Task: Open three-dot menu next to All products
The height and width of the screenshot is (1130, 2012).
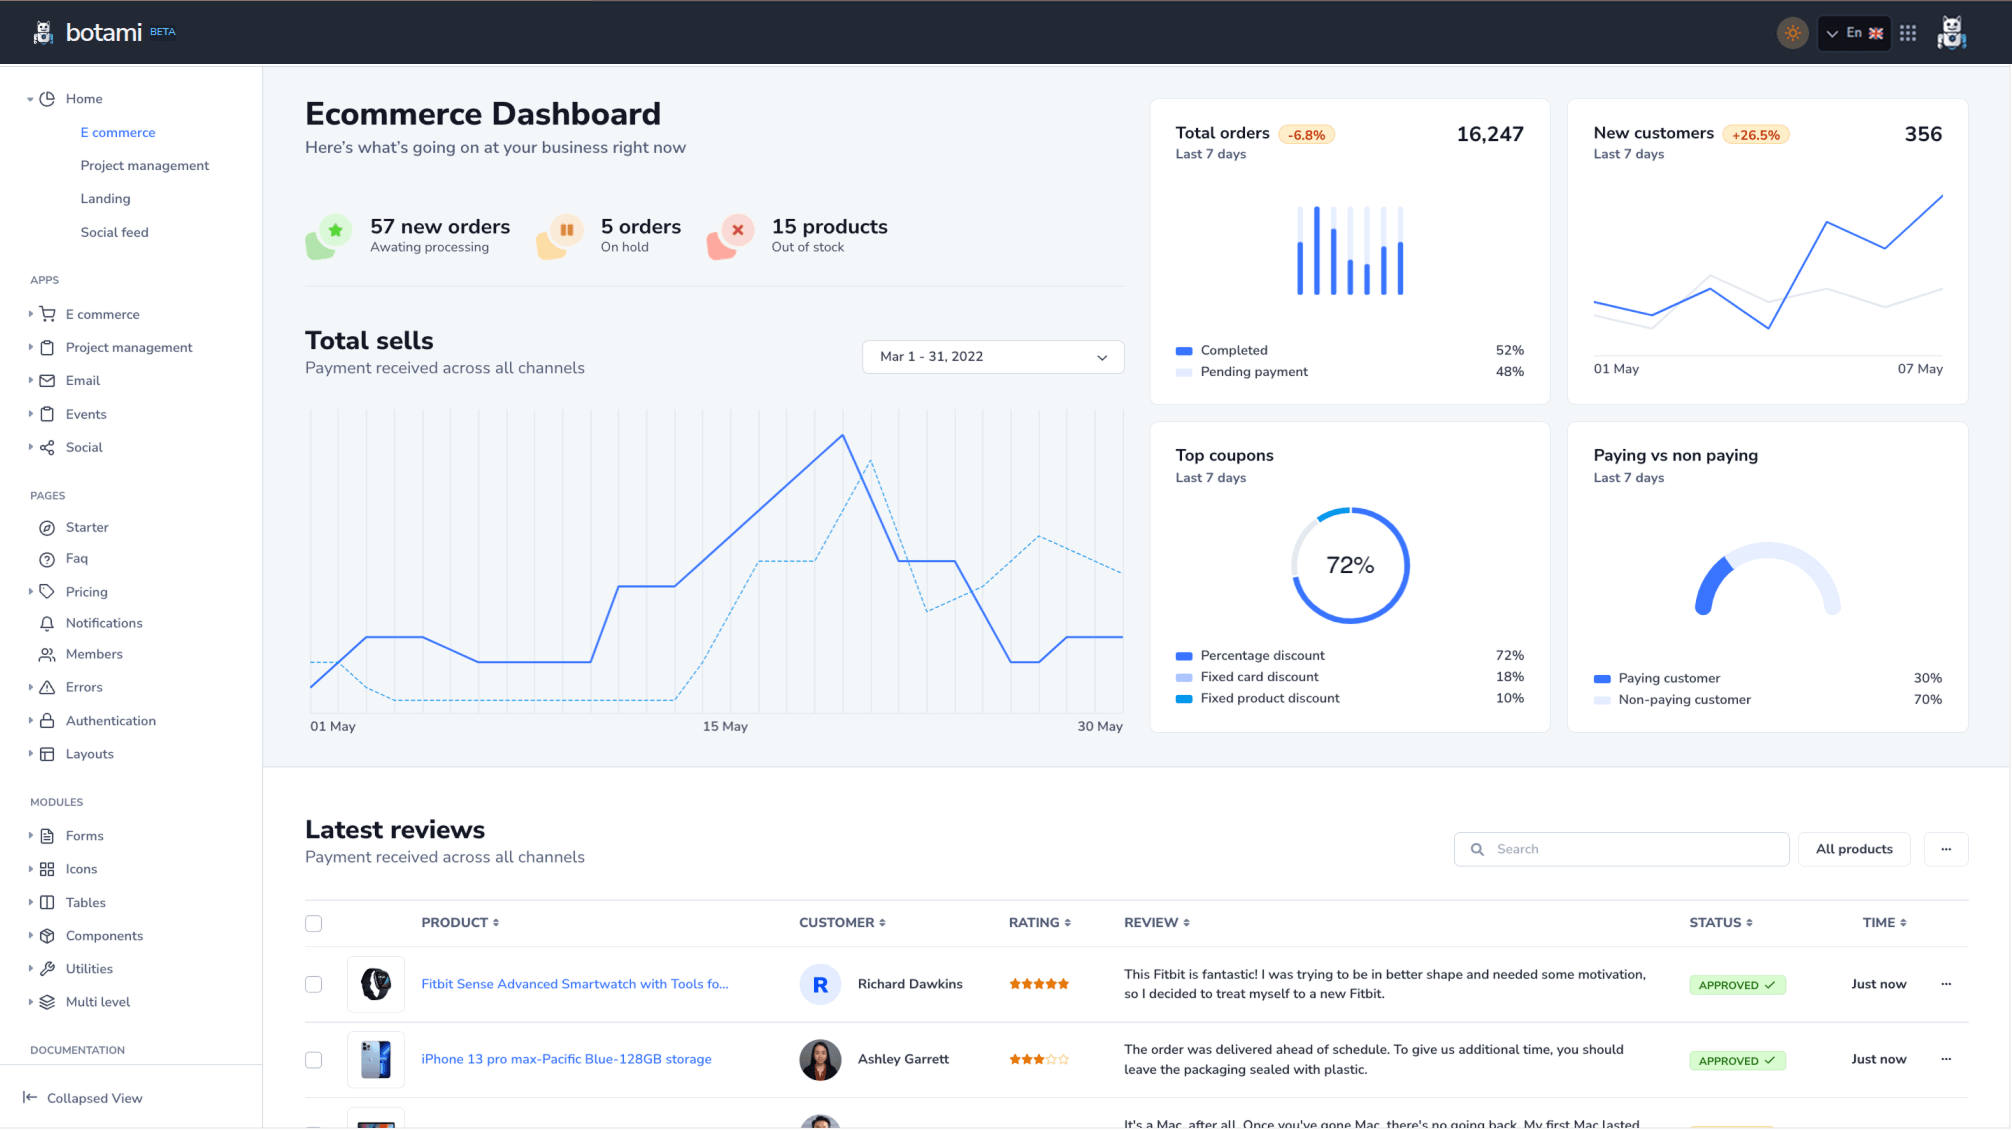Action: coord(1946,849)
